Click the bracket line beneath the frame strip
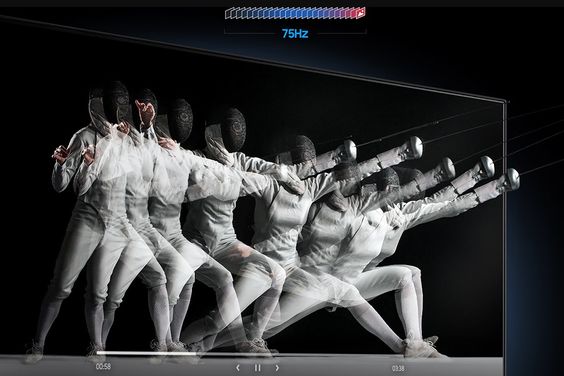Screen dimensions: 564x376 [295, 33]
